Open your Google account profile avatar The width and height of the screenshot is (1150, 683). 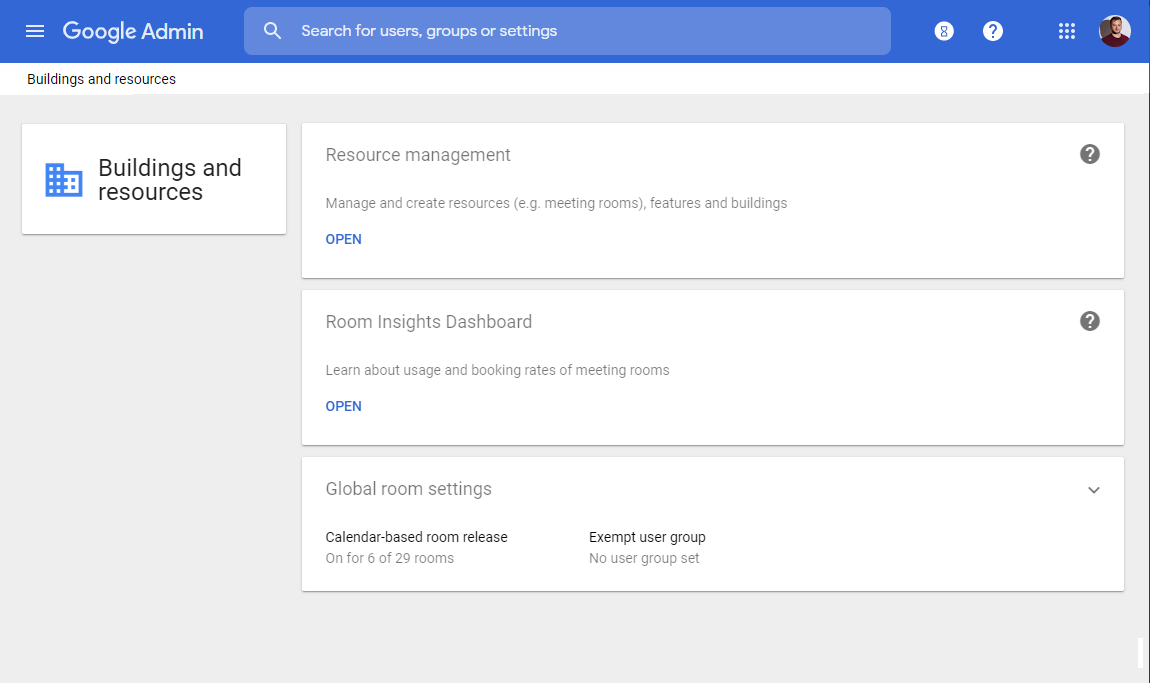tap(1114, 31)
